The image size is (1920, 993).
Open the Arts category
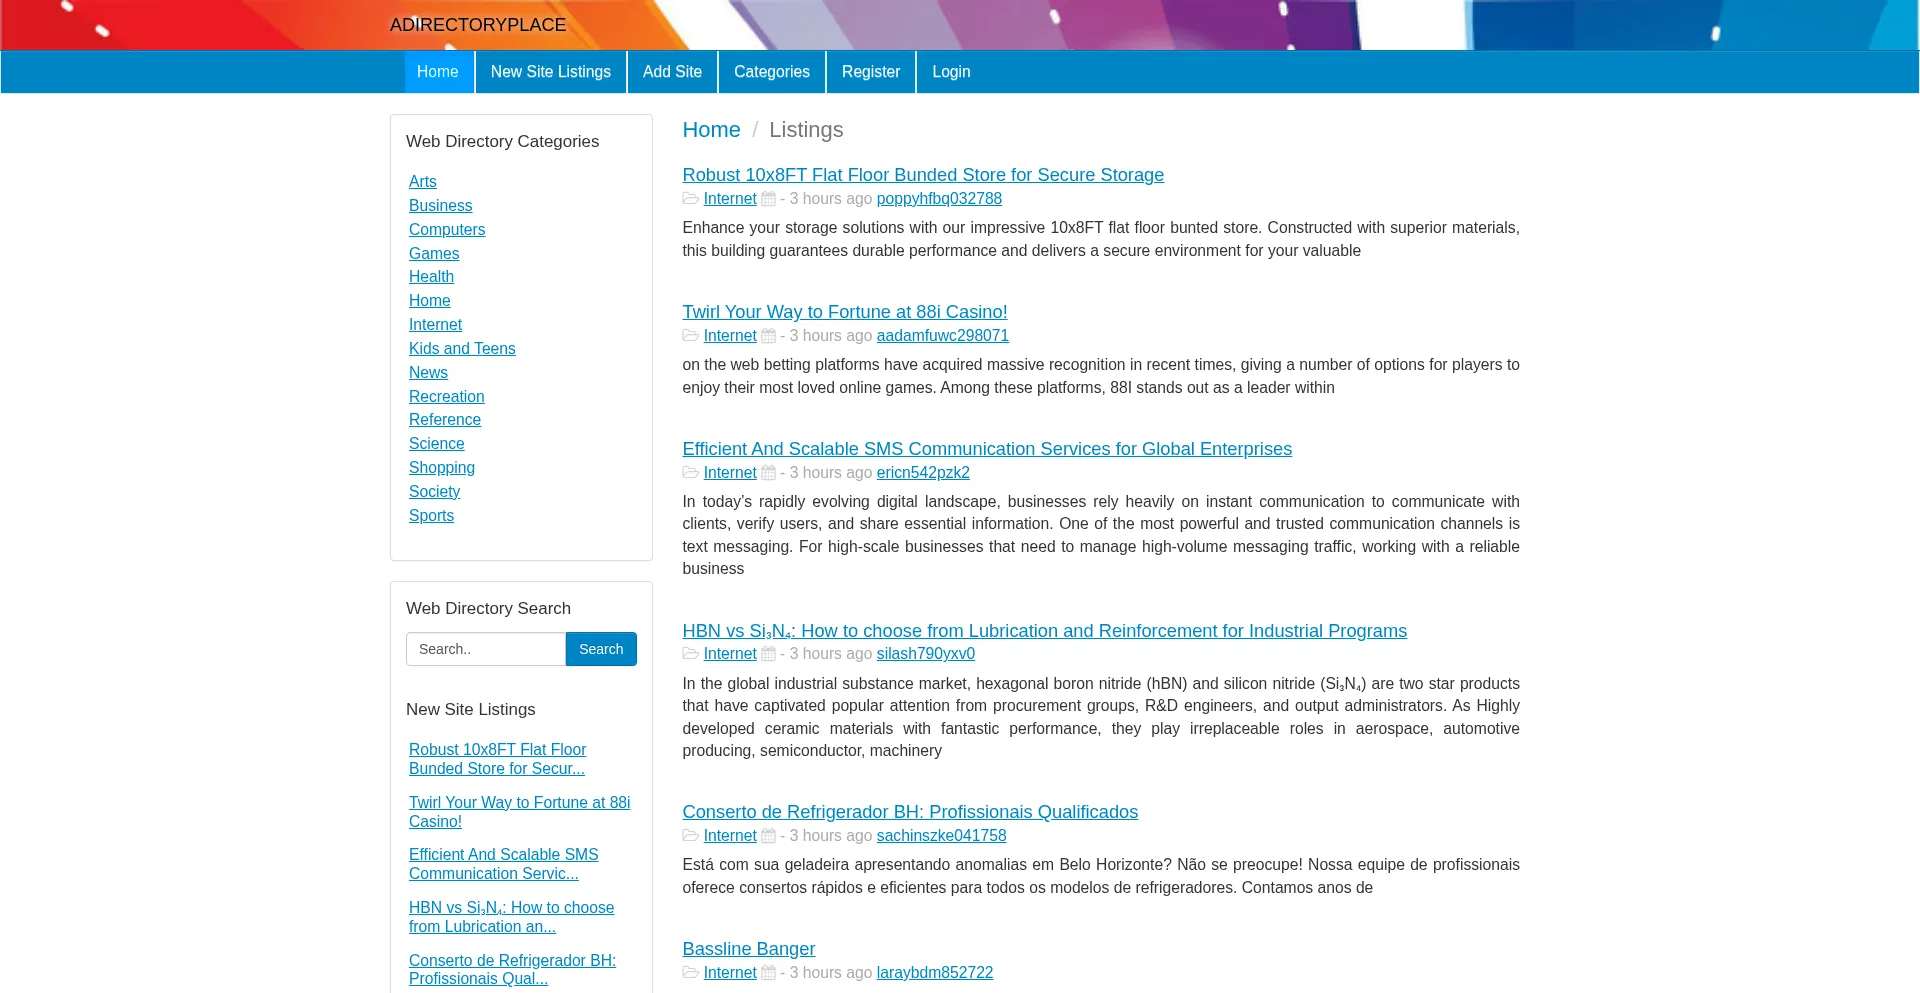[423, 182]
